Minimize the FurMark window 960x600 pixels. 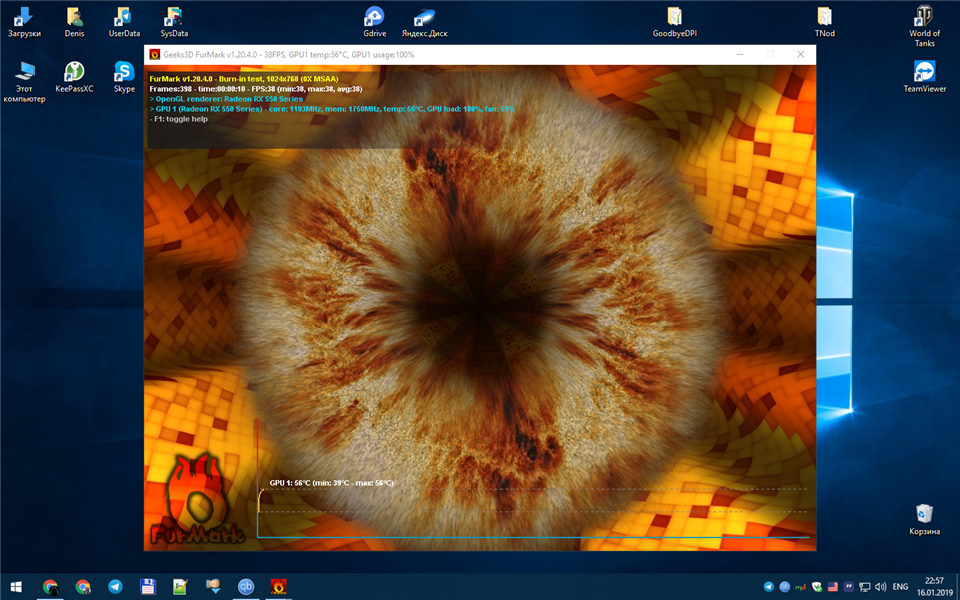(x=740, y=54)
